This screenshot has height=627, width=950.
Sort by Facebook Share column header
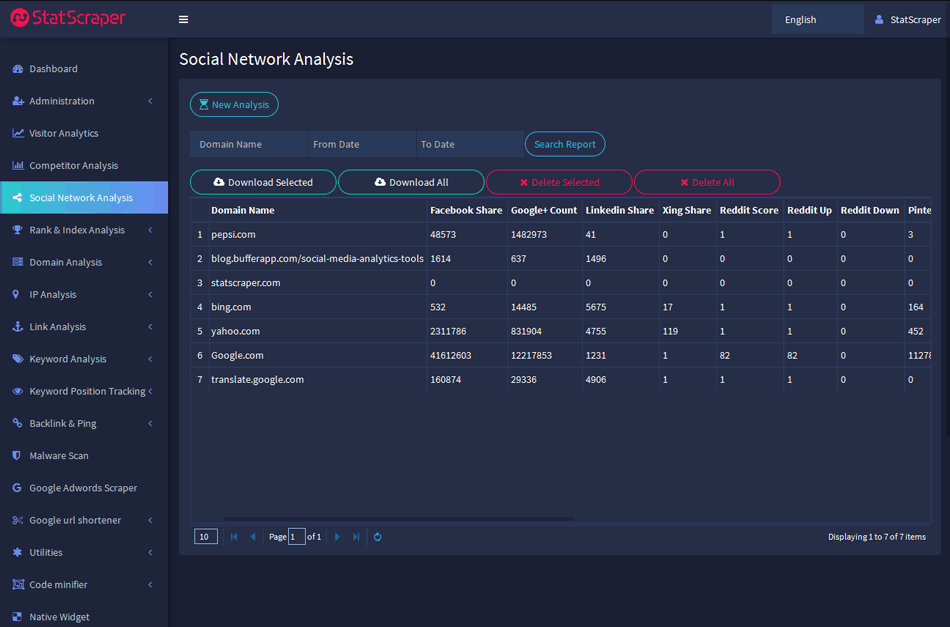[466, 210]
